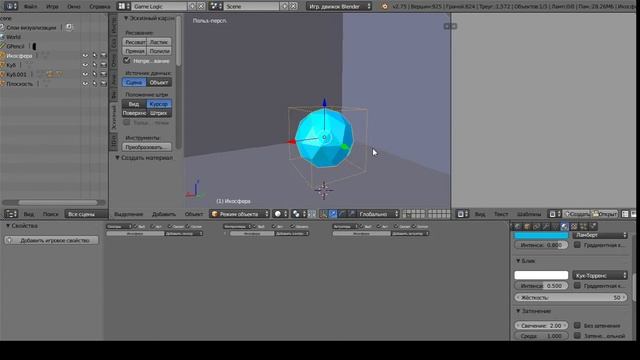Click the Blender logo in info header
The height and width of the screenshot is (360, 640).
point(384,6)
